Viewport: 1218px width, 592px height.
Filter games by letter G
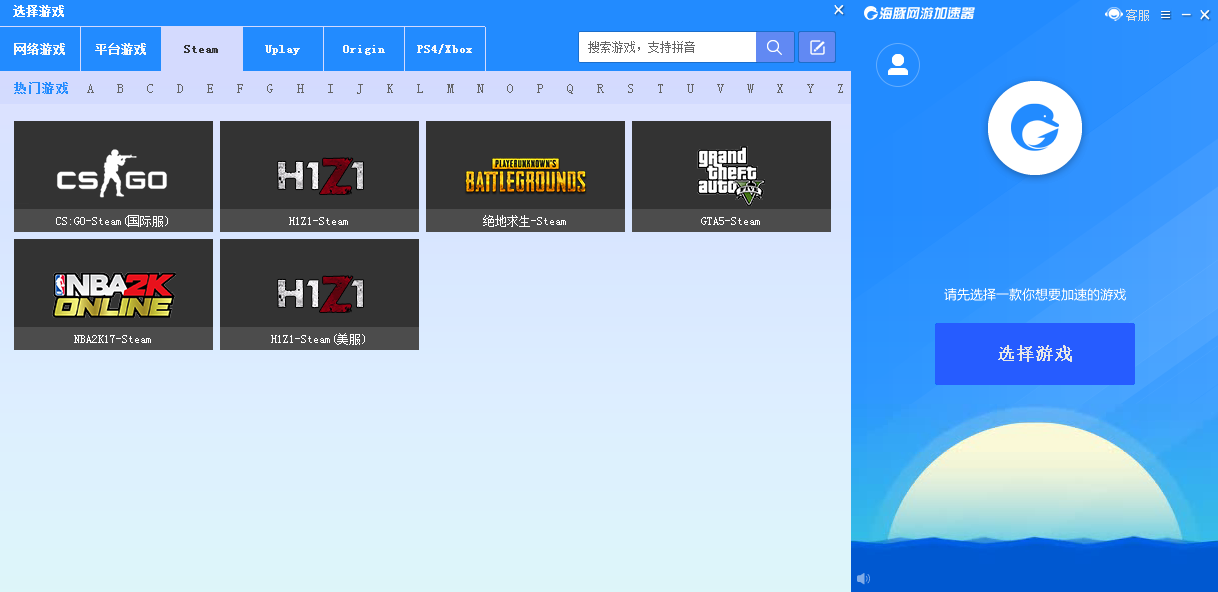click(x=270, y=88)
